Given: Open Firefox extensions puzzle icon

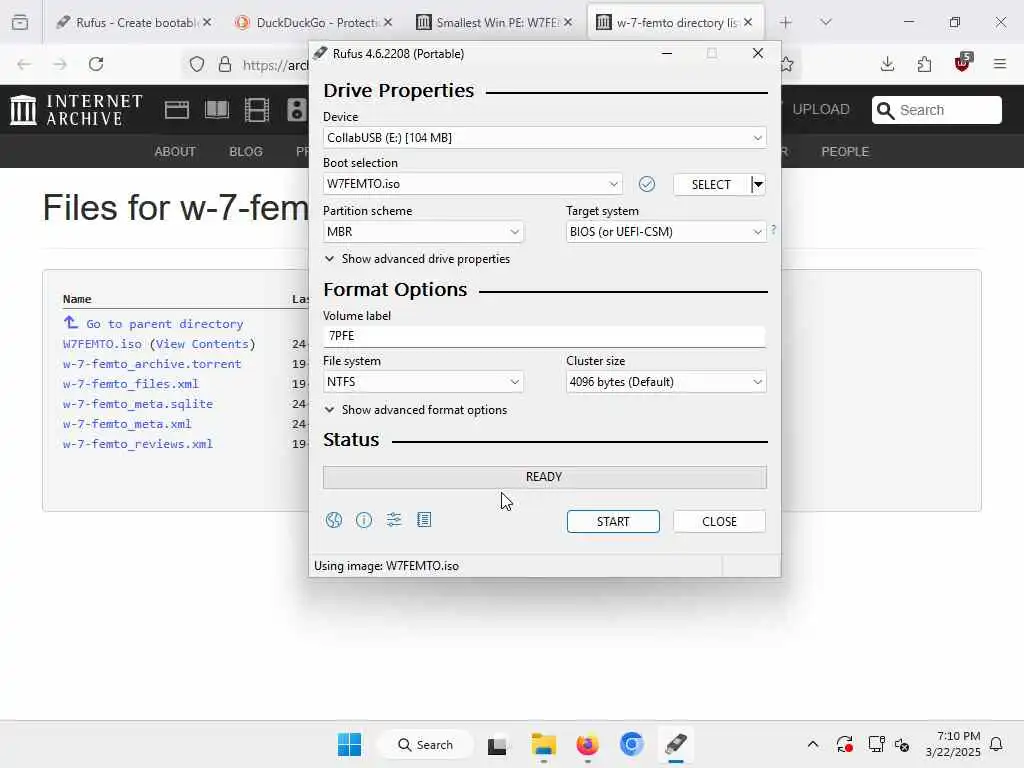Looking at the screenshot, I should tap(924, 64).
